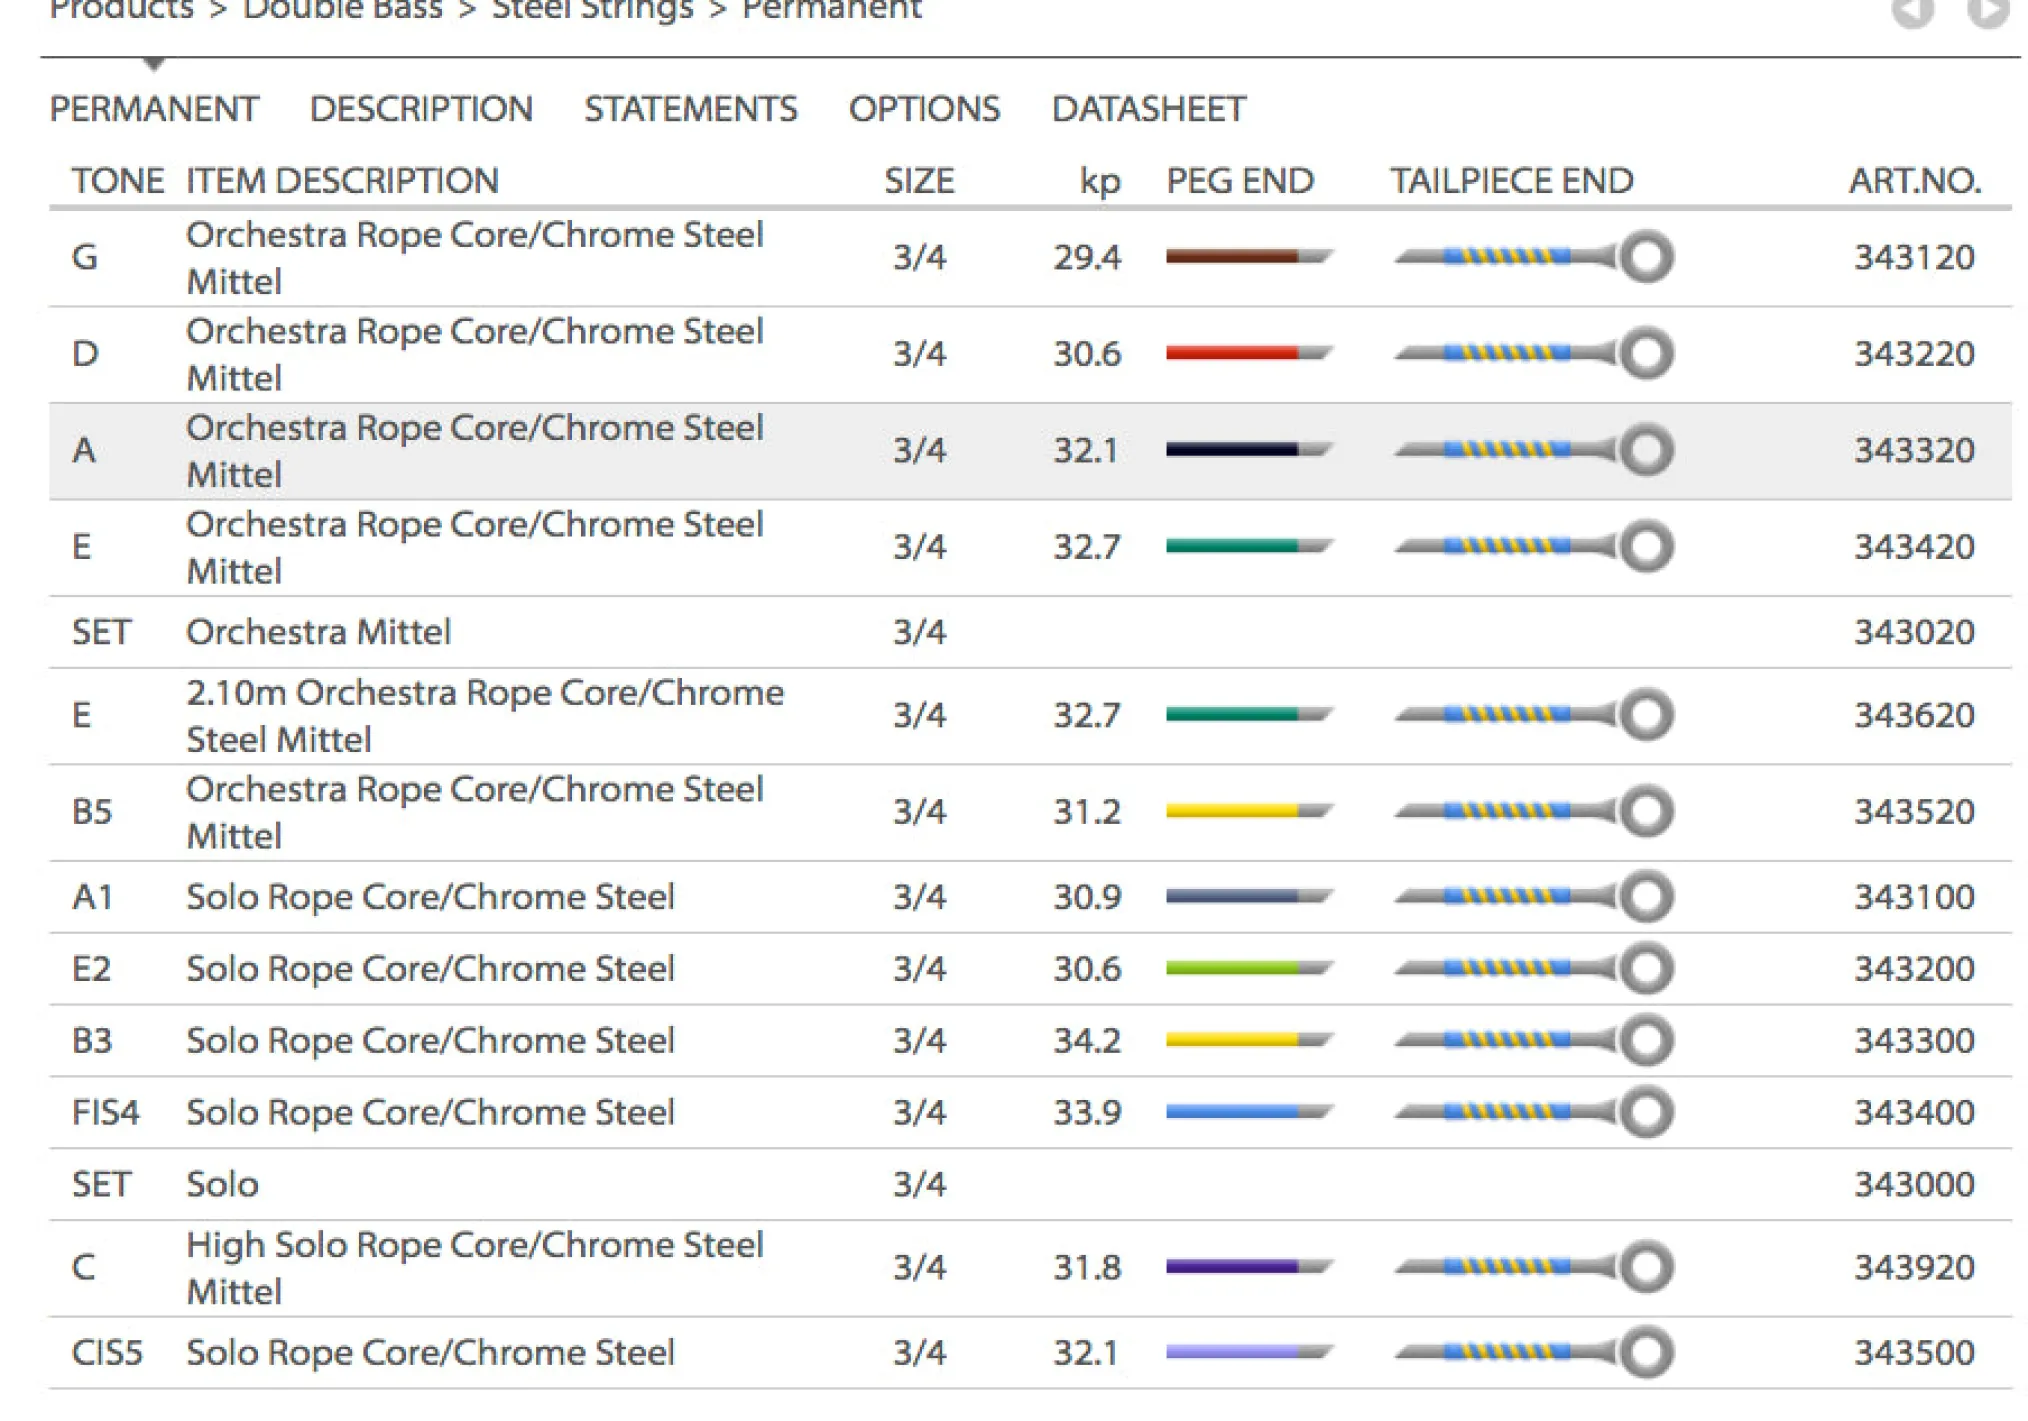
Task: Click article number 343000 for Solo set
Action: point(1914,1184)
